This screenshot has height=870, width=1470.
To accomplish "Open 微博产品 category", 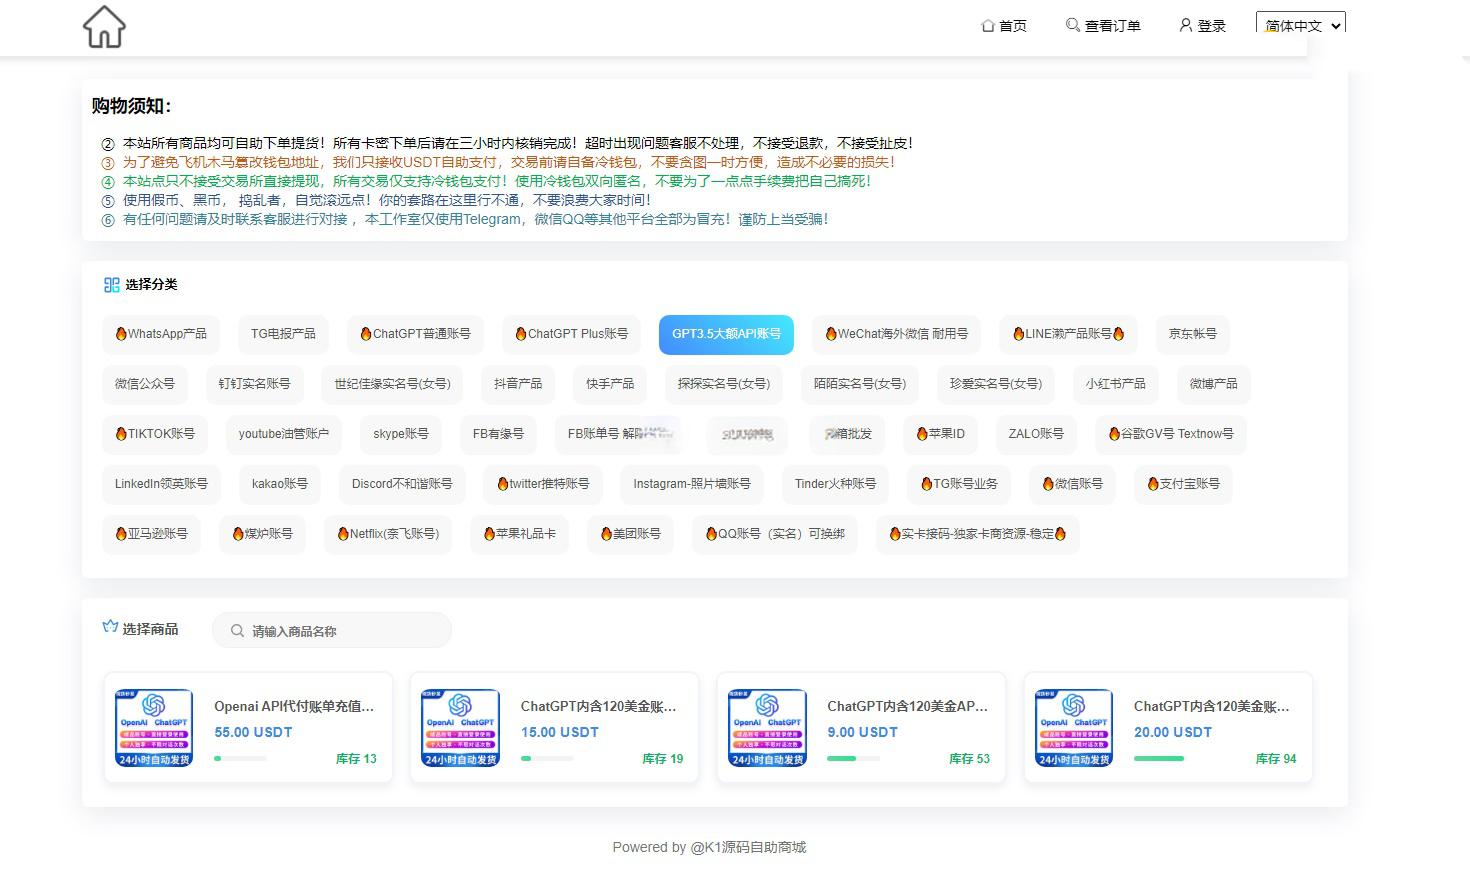I will tap(1213, 384).
